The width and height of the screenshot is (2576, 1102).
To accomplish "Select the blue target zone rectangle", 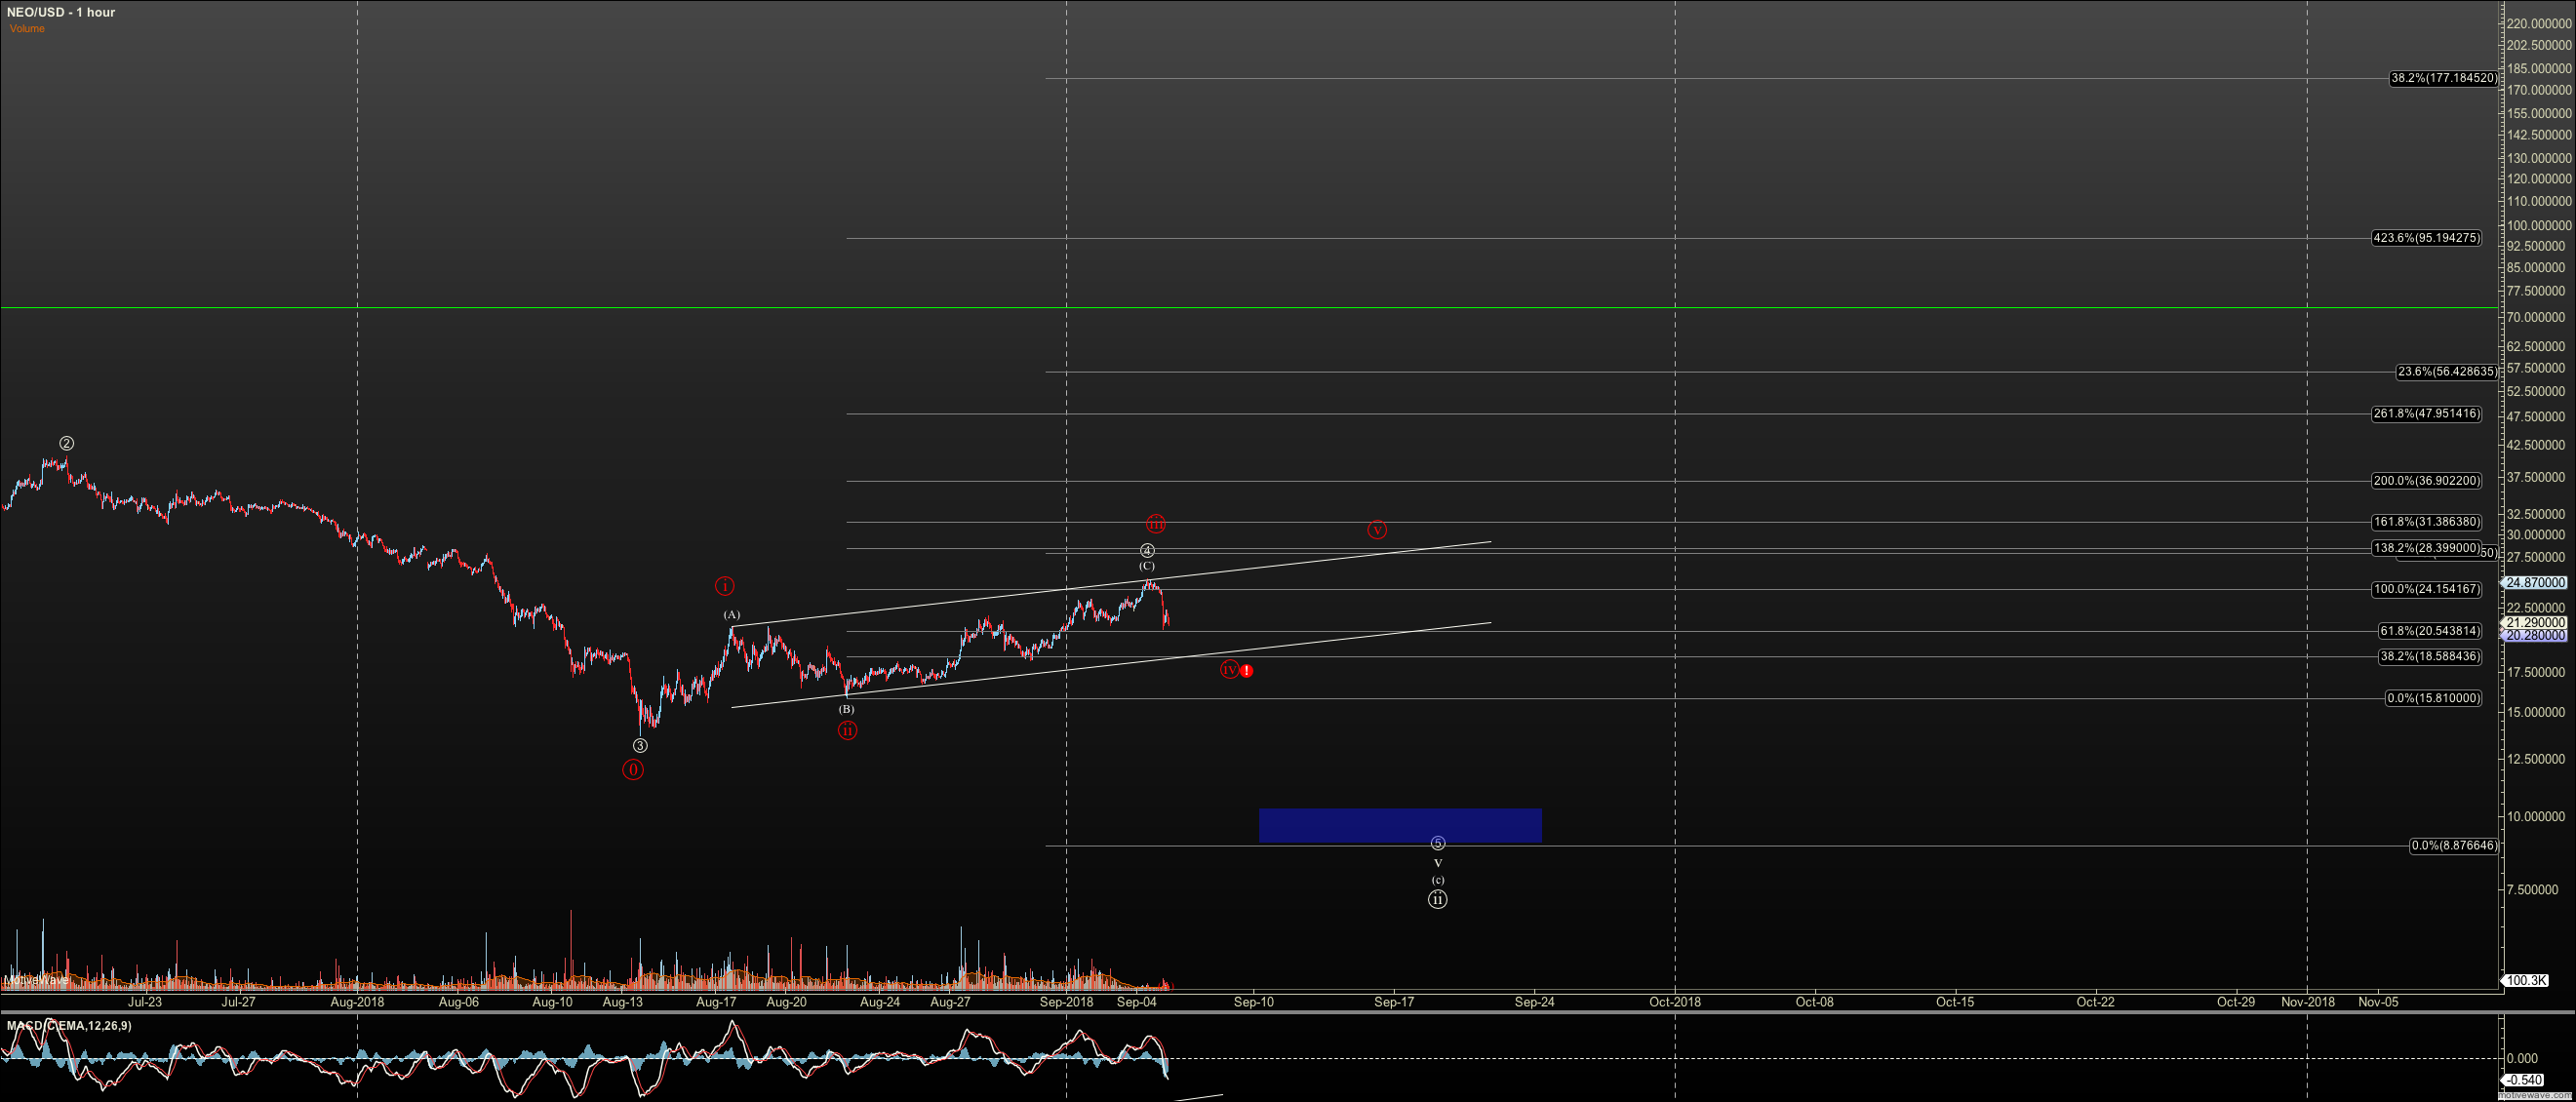I will 1400,826.
